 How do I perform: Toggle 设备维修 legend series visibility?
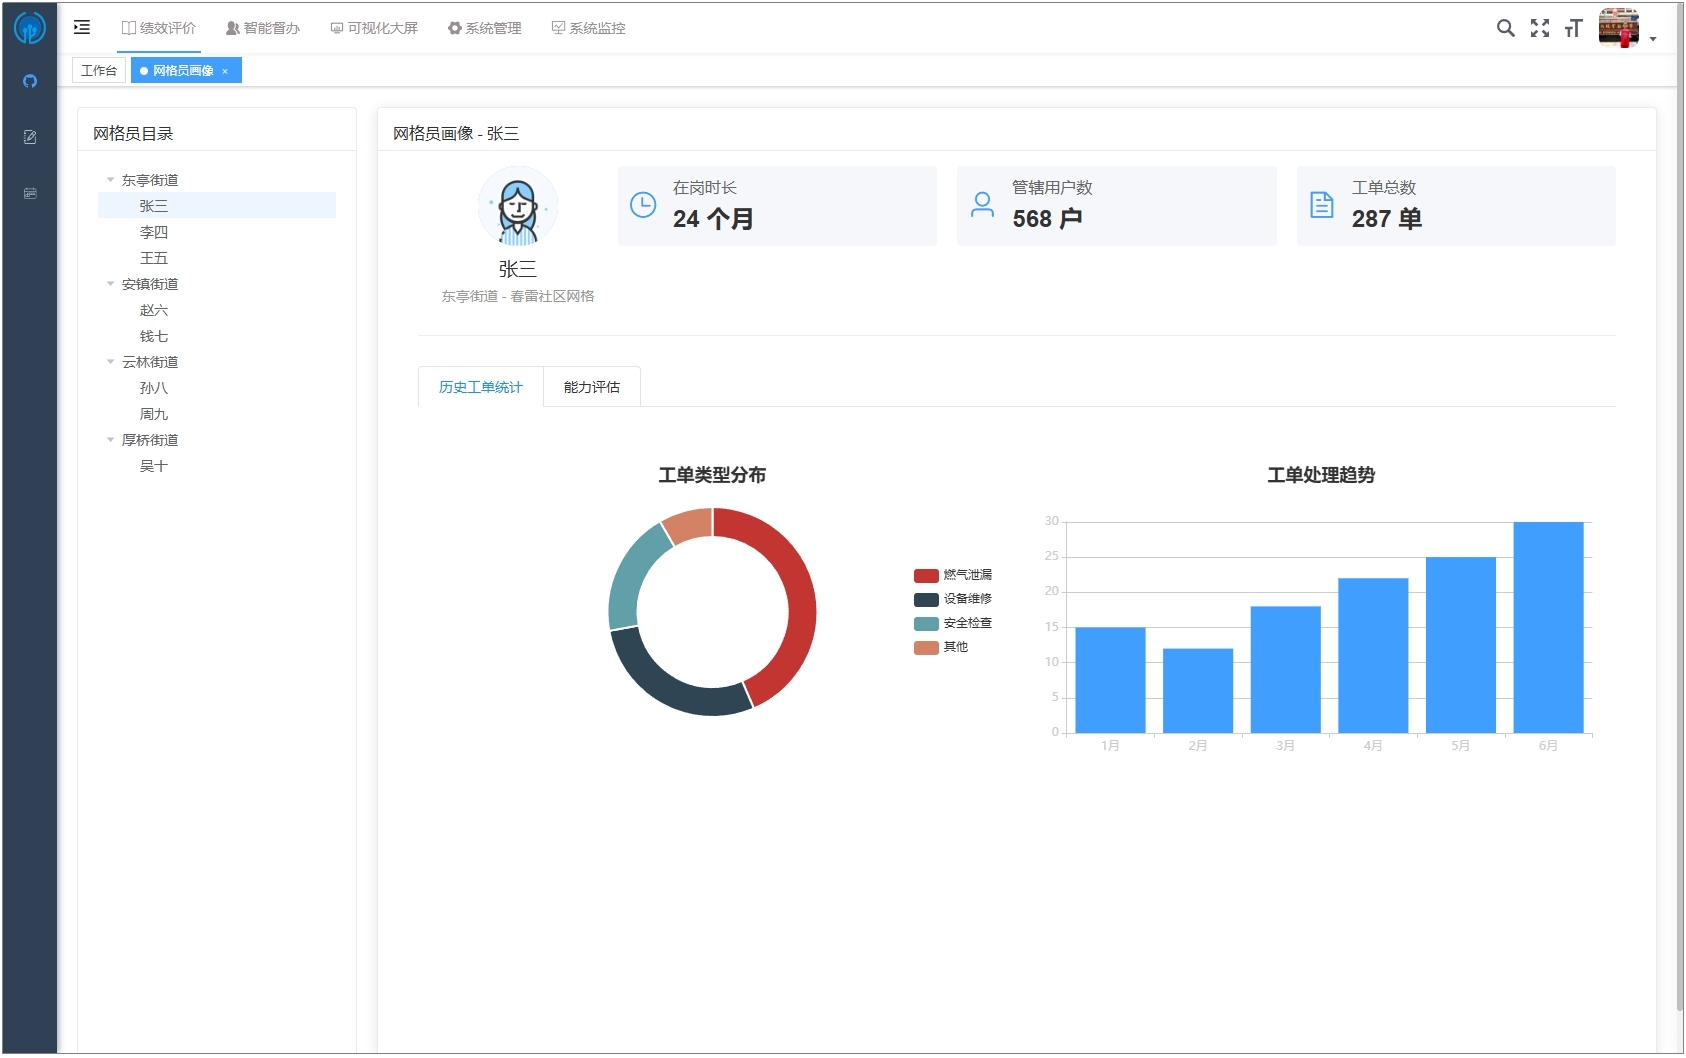[x=952, y=599]
